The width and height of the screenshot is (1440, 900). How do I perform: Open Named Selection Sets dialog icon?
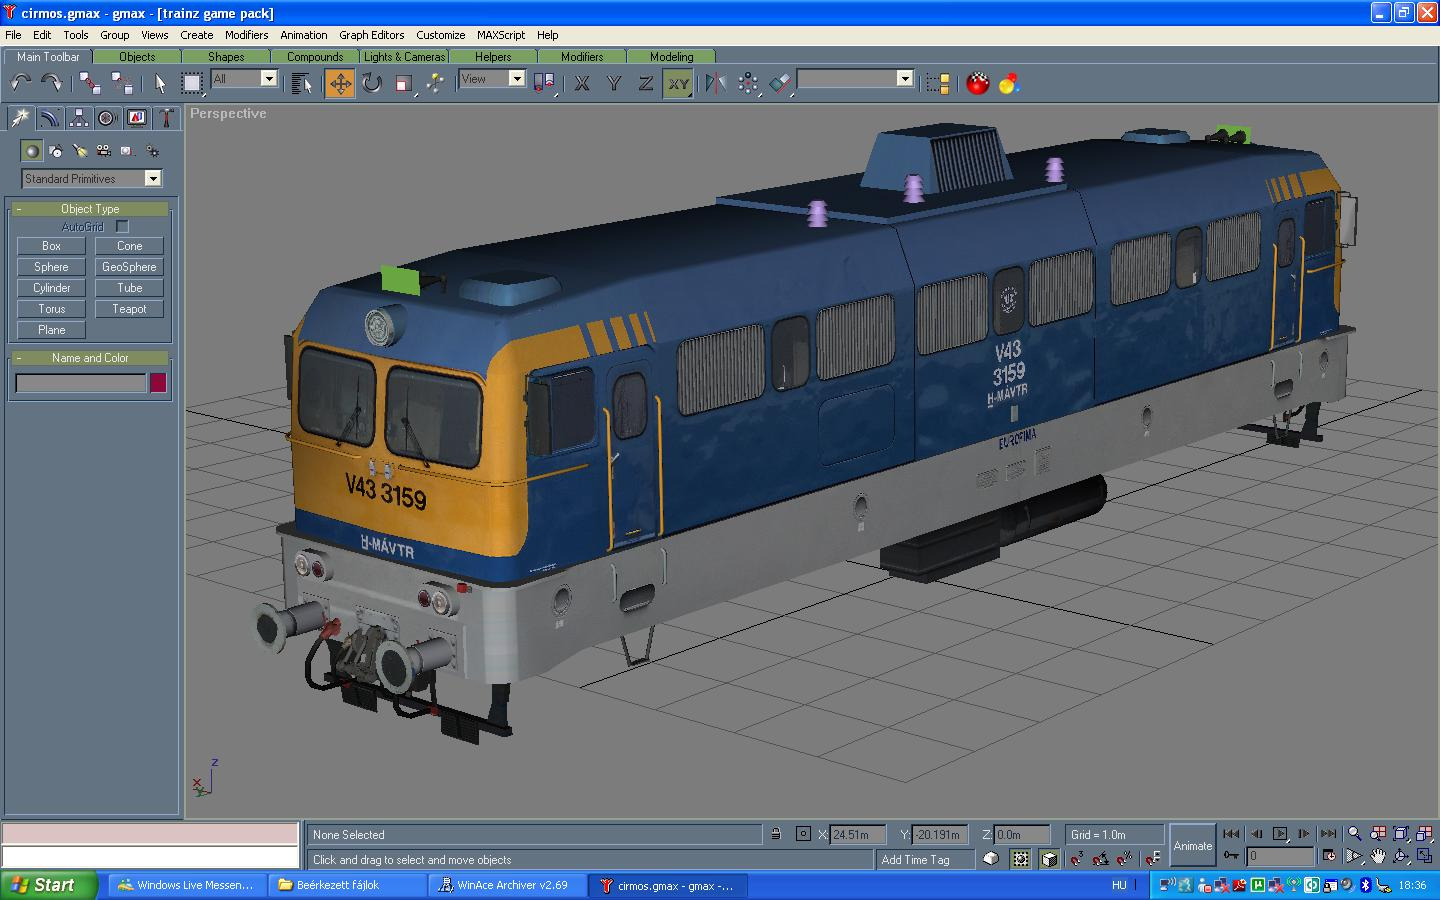[x=938, y=84]
